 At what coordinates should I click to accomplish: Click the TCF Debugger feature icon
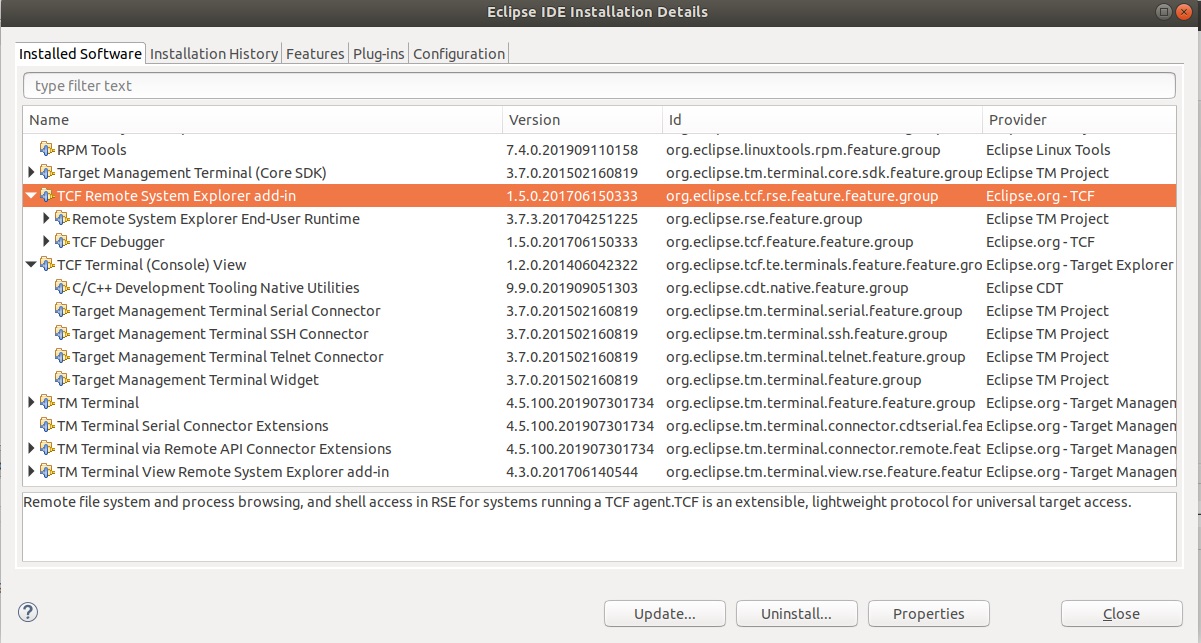coord(62,242)
